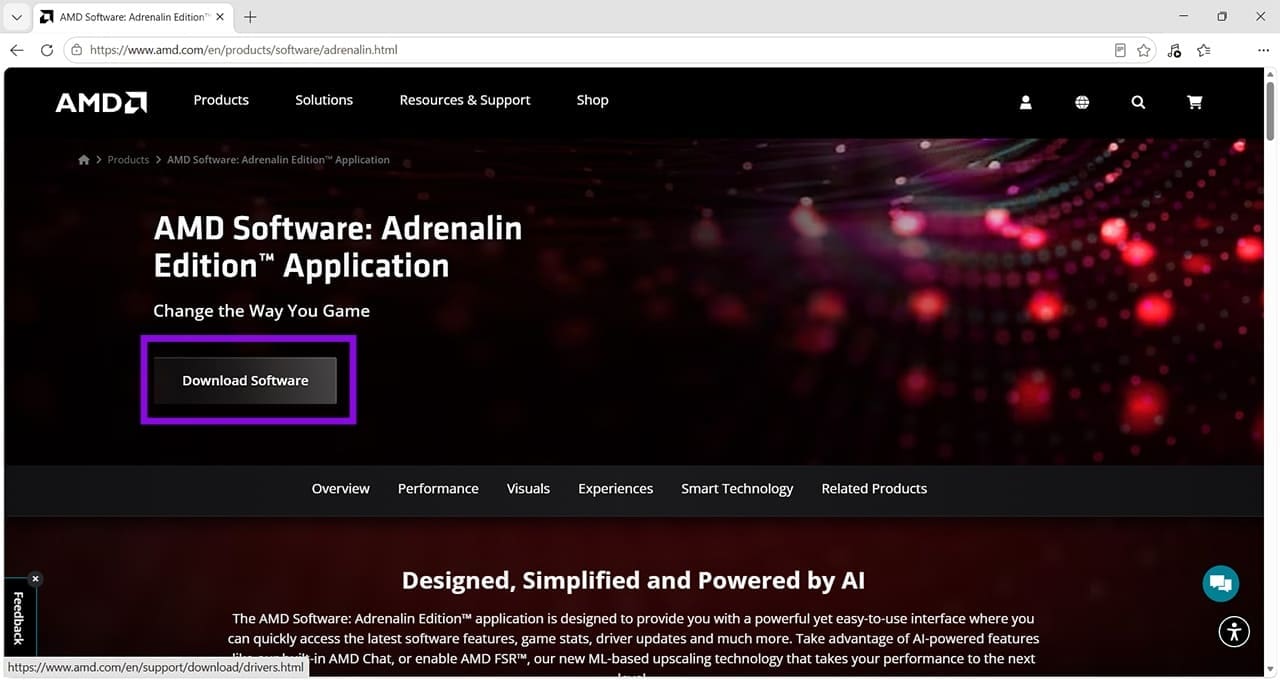Jump to Smart Technology section
This screenshot has width=1280, height=680.
pyautogui.click(x=737, y=489)
